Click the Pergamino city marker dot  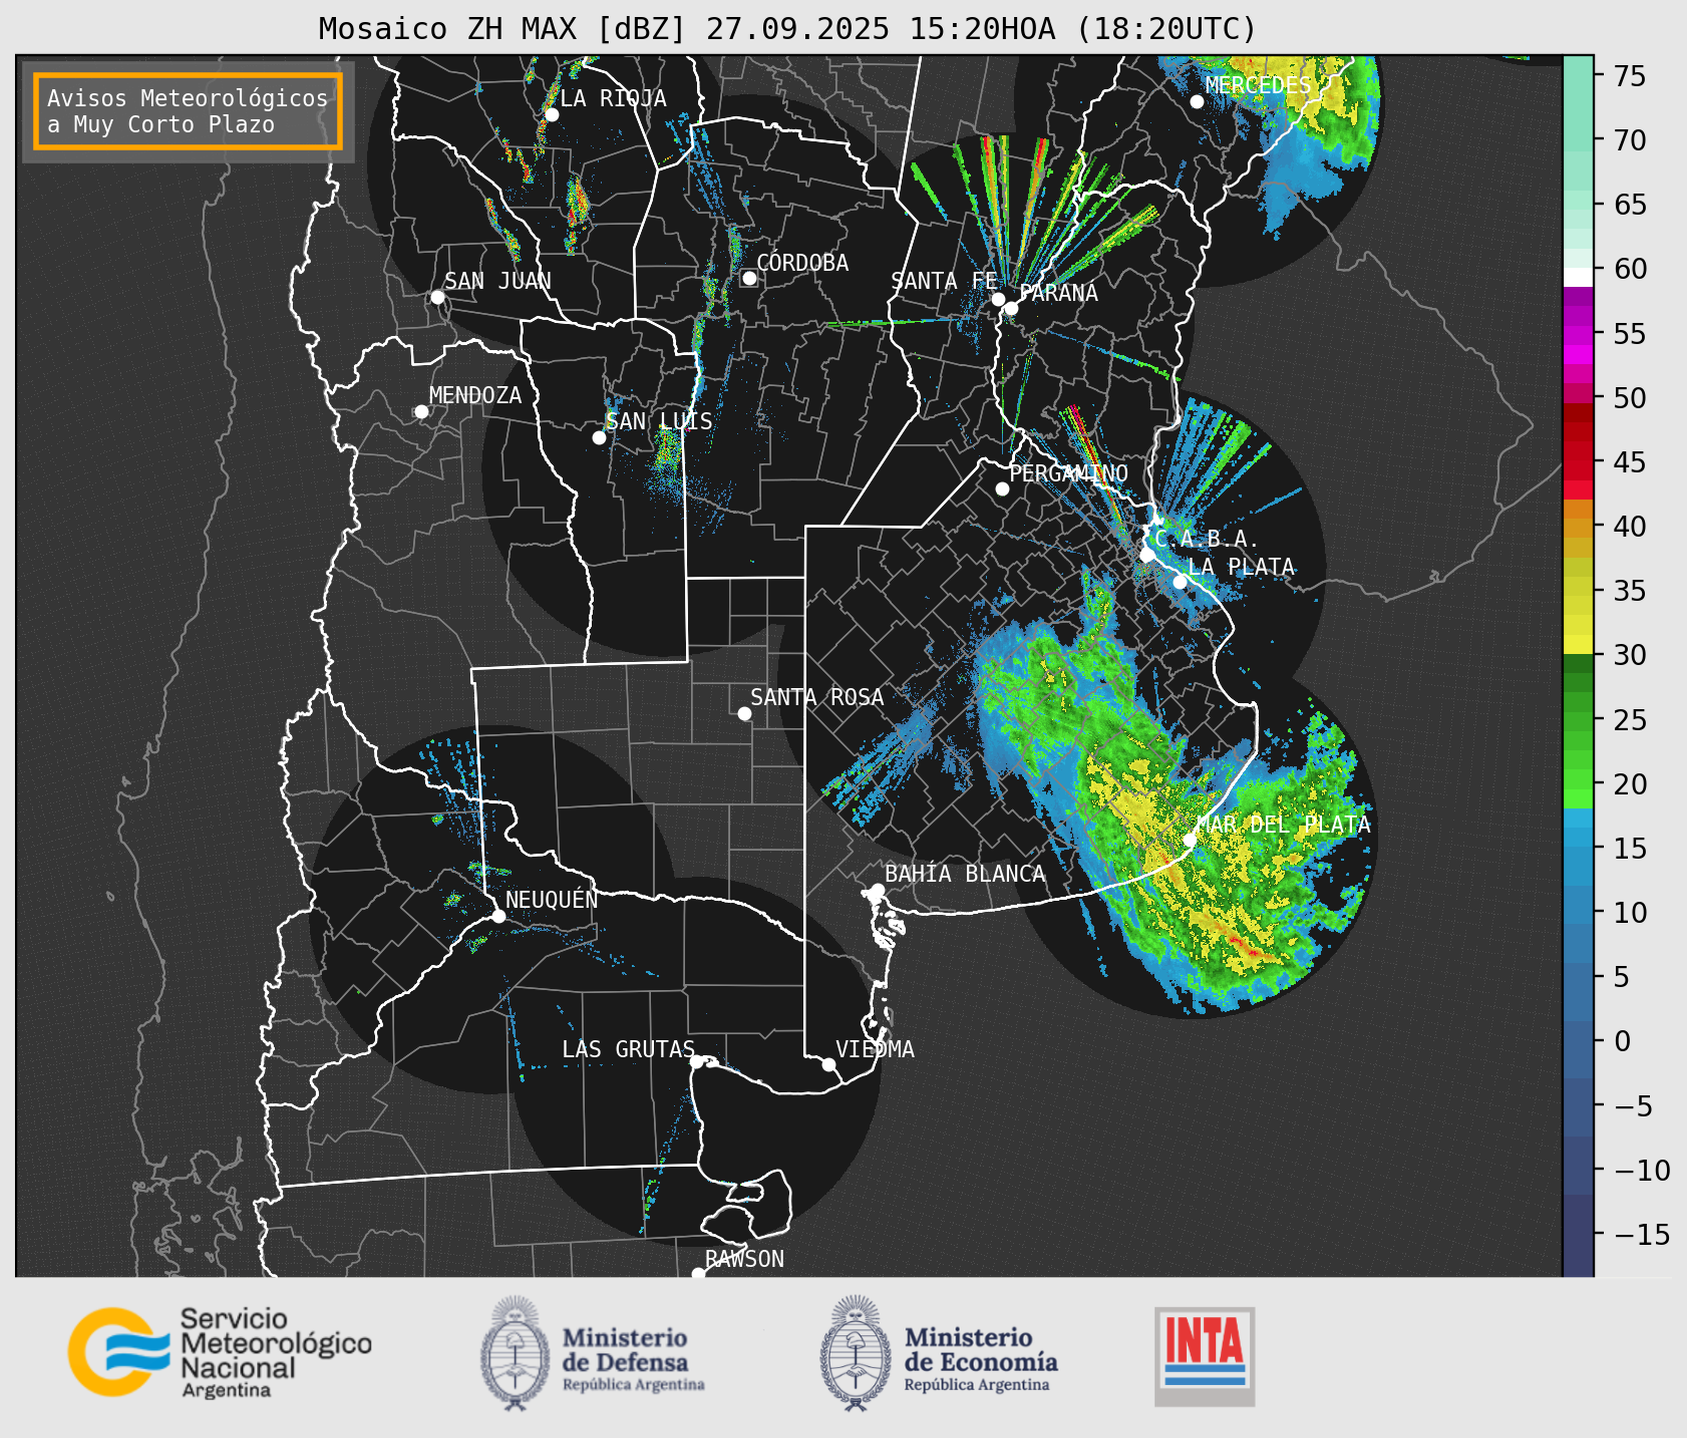1002,489
